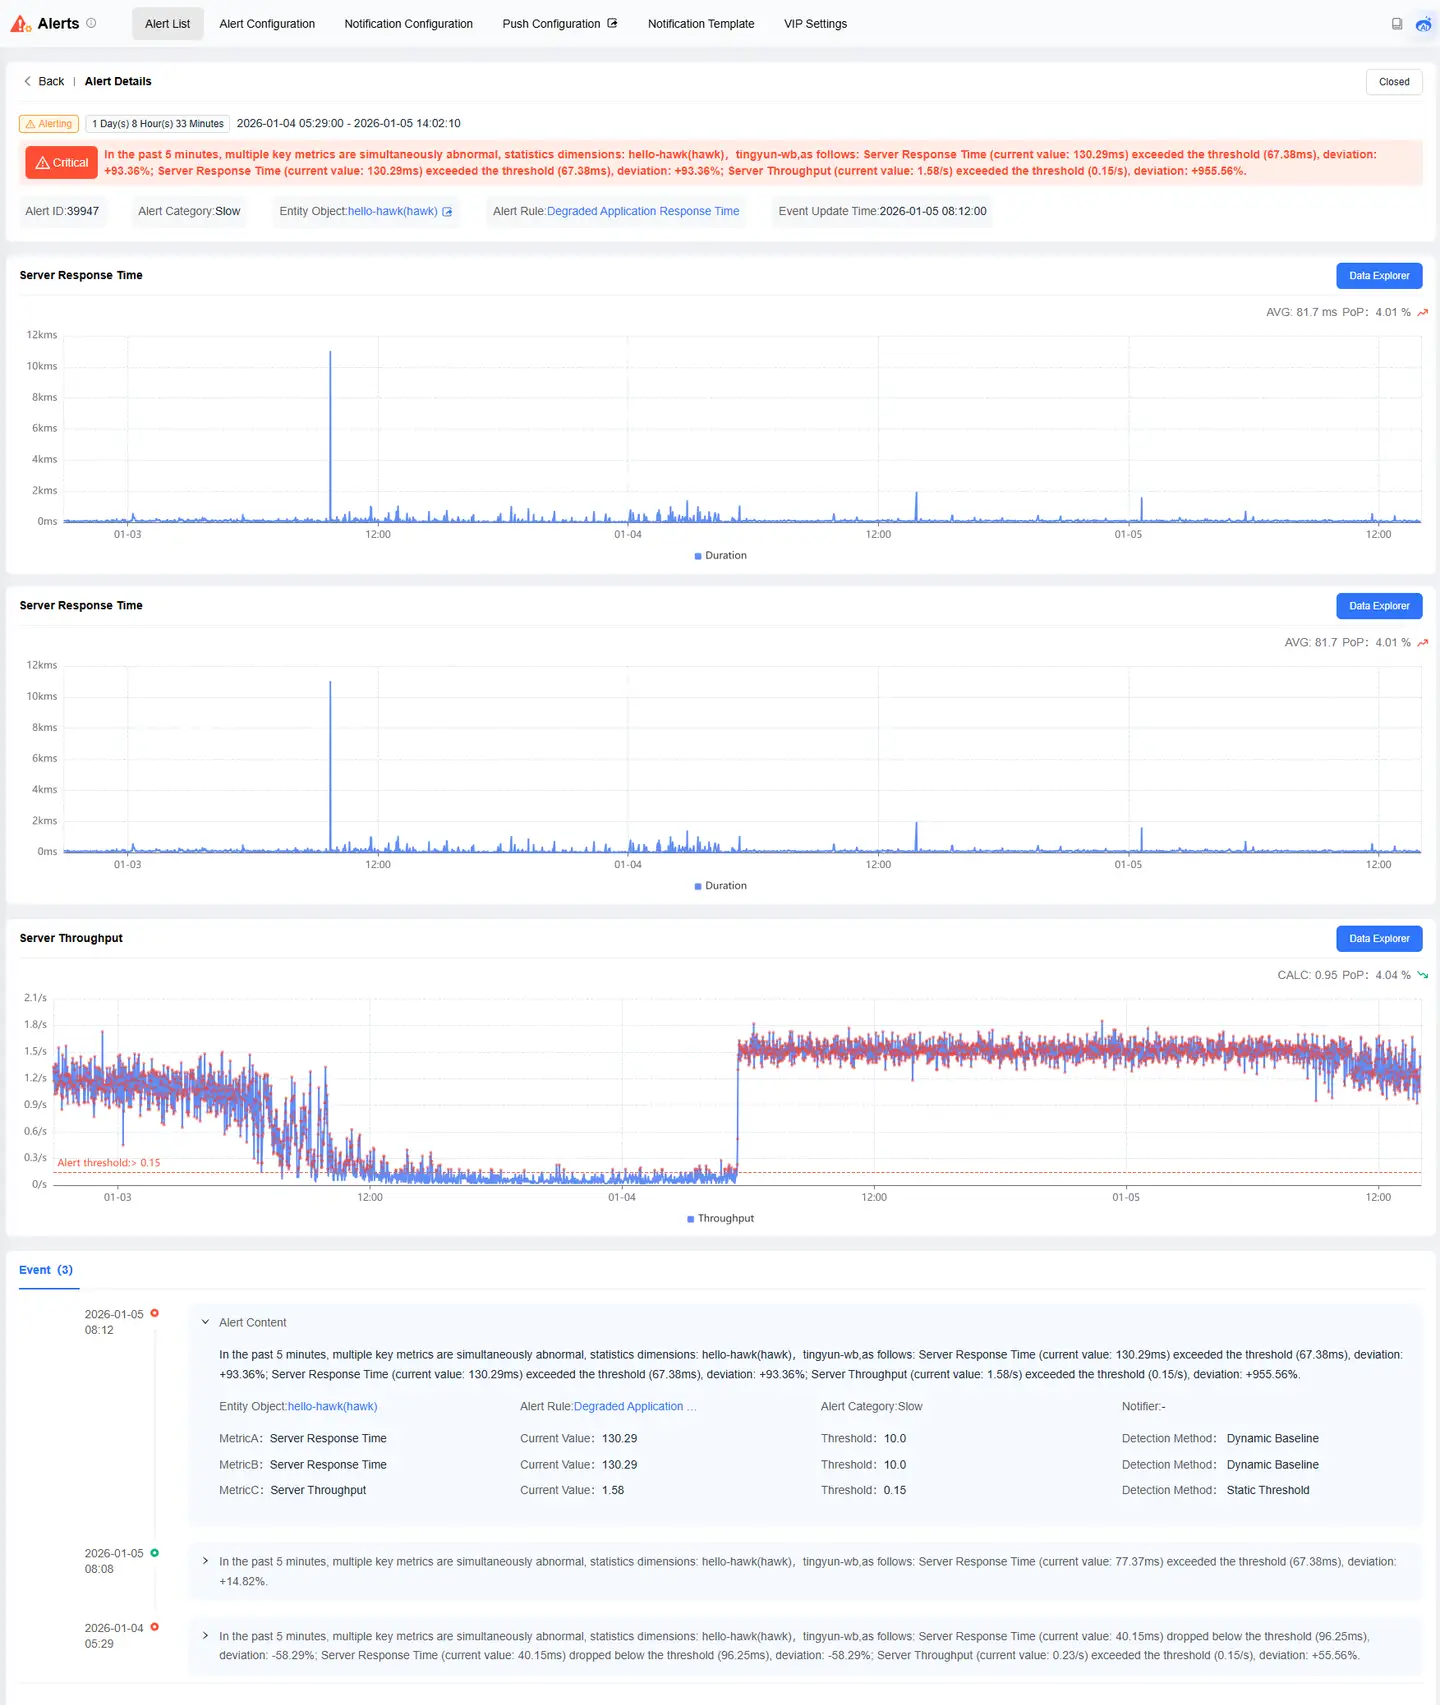Open hello-hawk(hawk) link in event details
Image resolution: width=1440 pixels, height=1705 pixels.
tap(332, 1407)
